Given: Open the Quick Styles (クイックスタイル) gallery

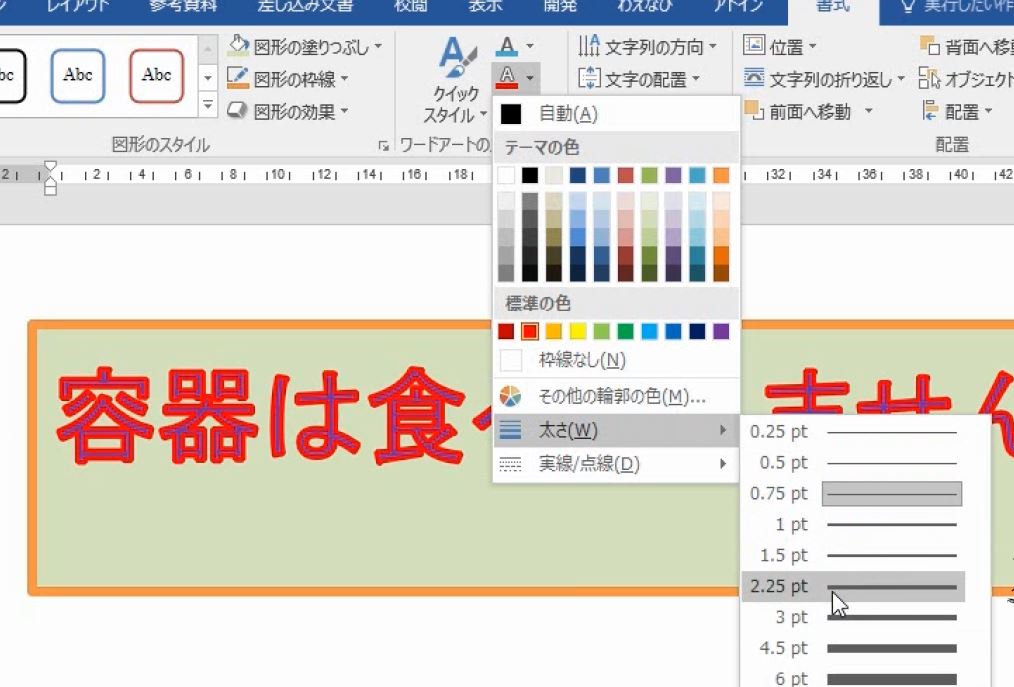Looking at the screenshot, I should 456,80.
